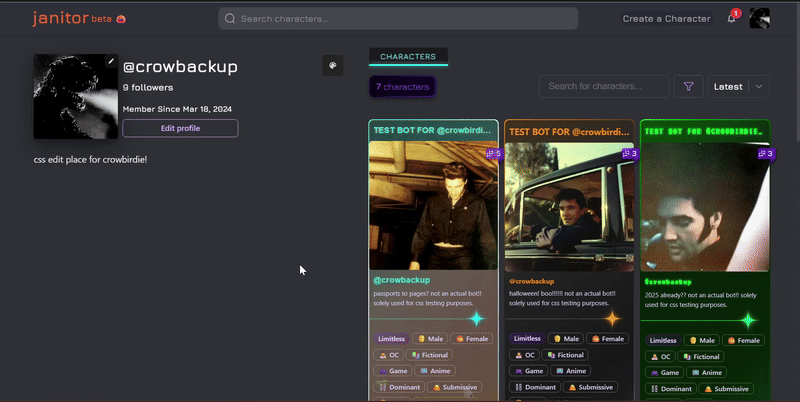Viewport: 800px width, 402px height.
Task: Open the user avatar menu in header
Action: 759,18
